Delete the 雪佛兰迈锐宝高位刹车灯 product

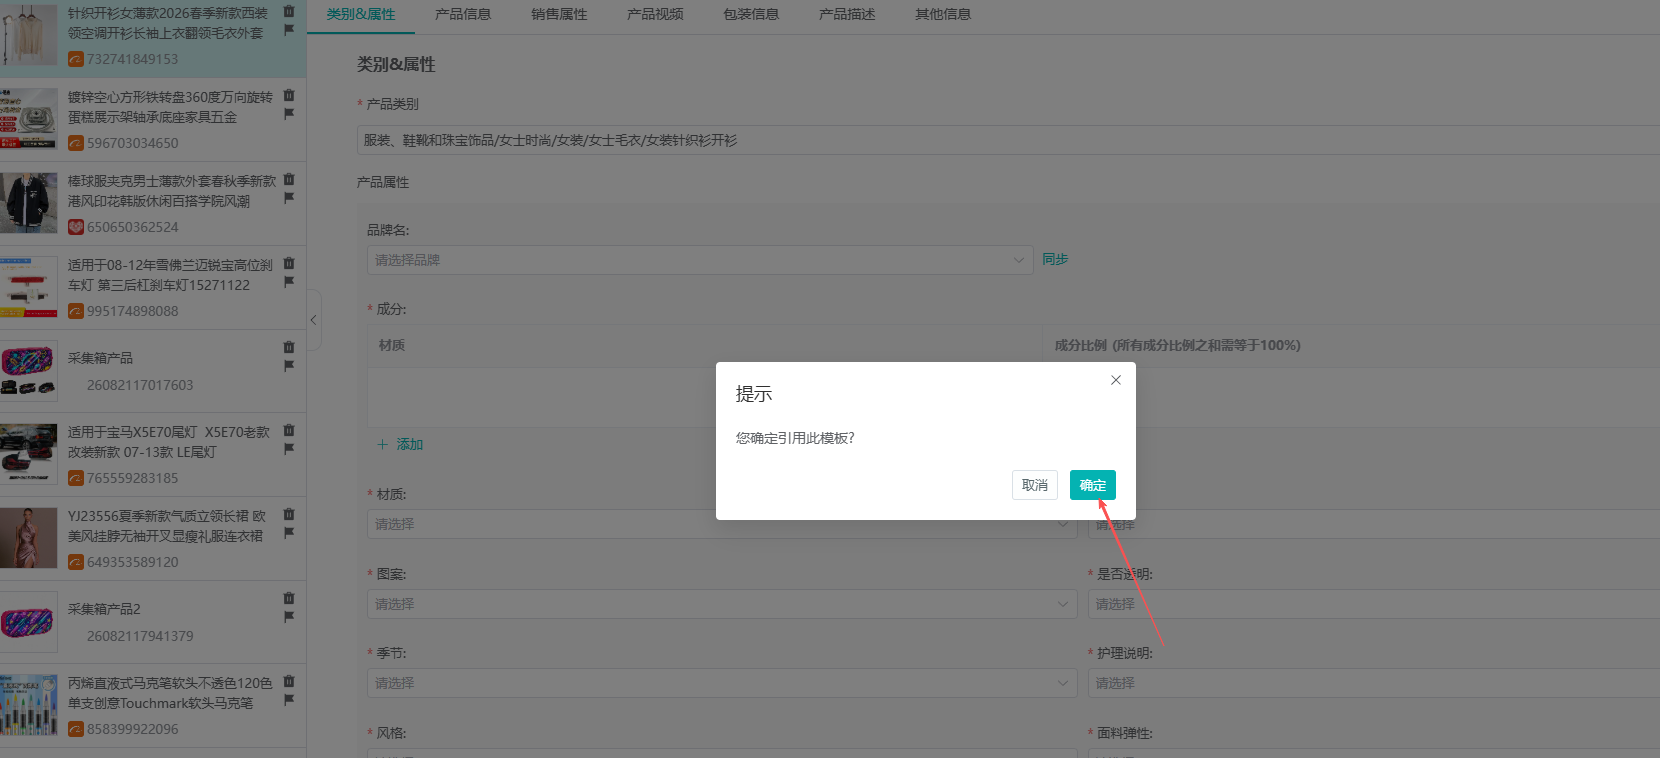289,263
